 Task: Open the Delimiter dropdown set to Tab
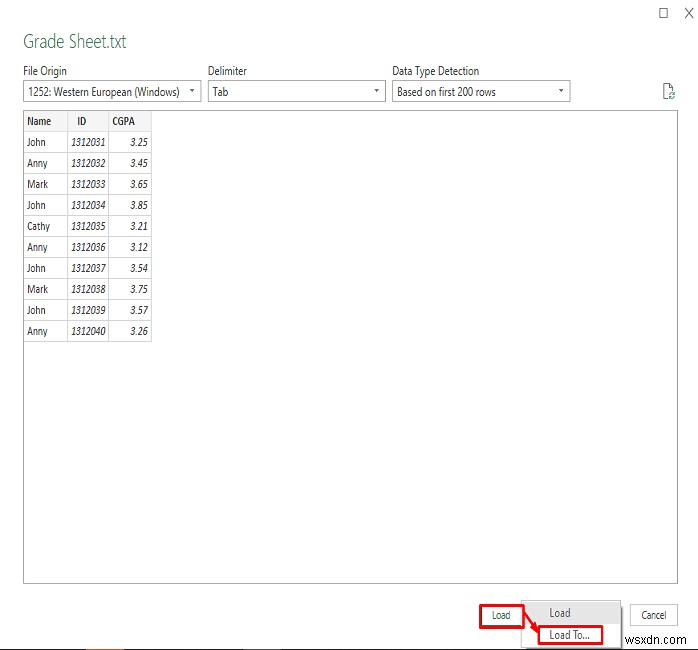296,91
